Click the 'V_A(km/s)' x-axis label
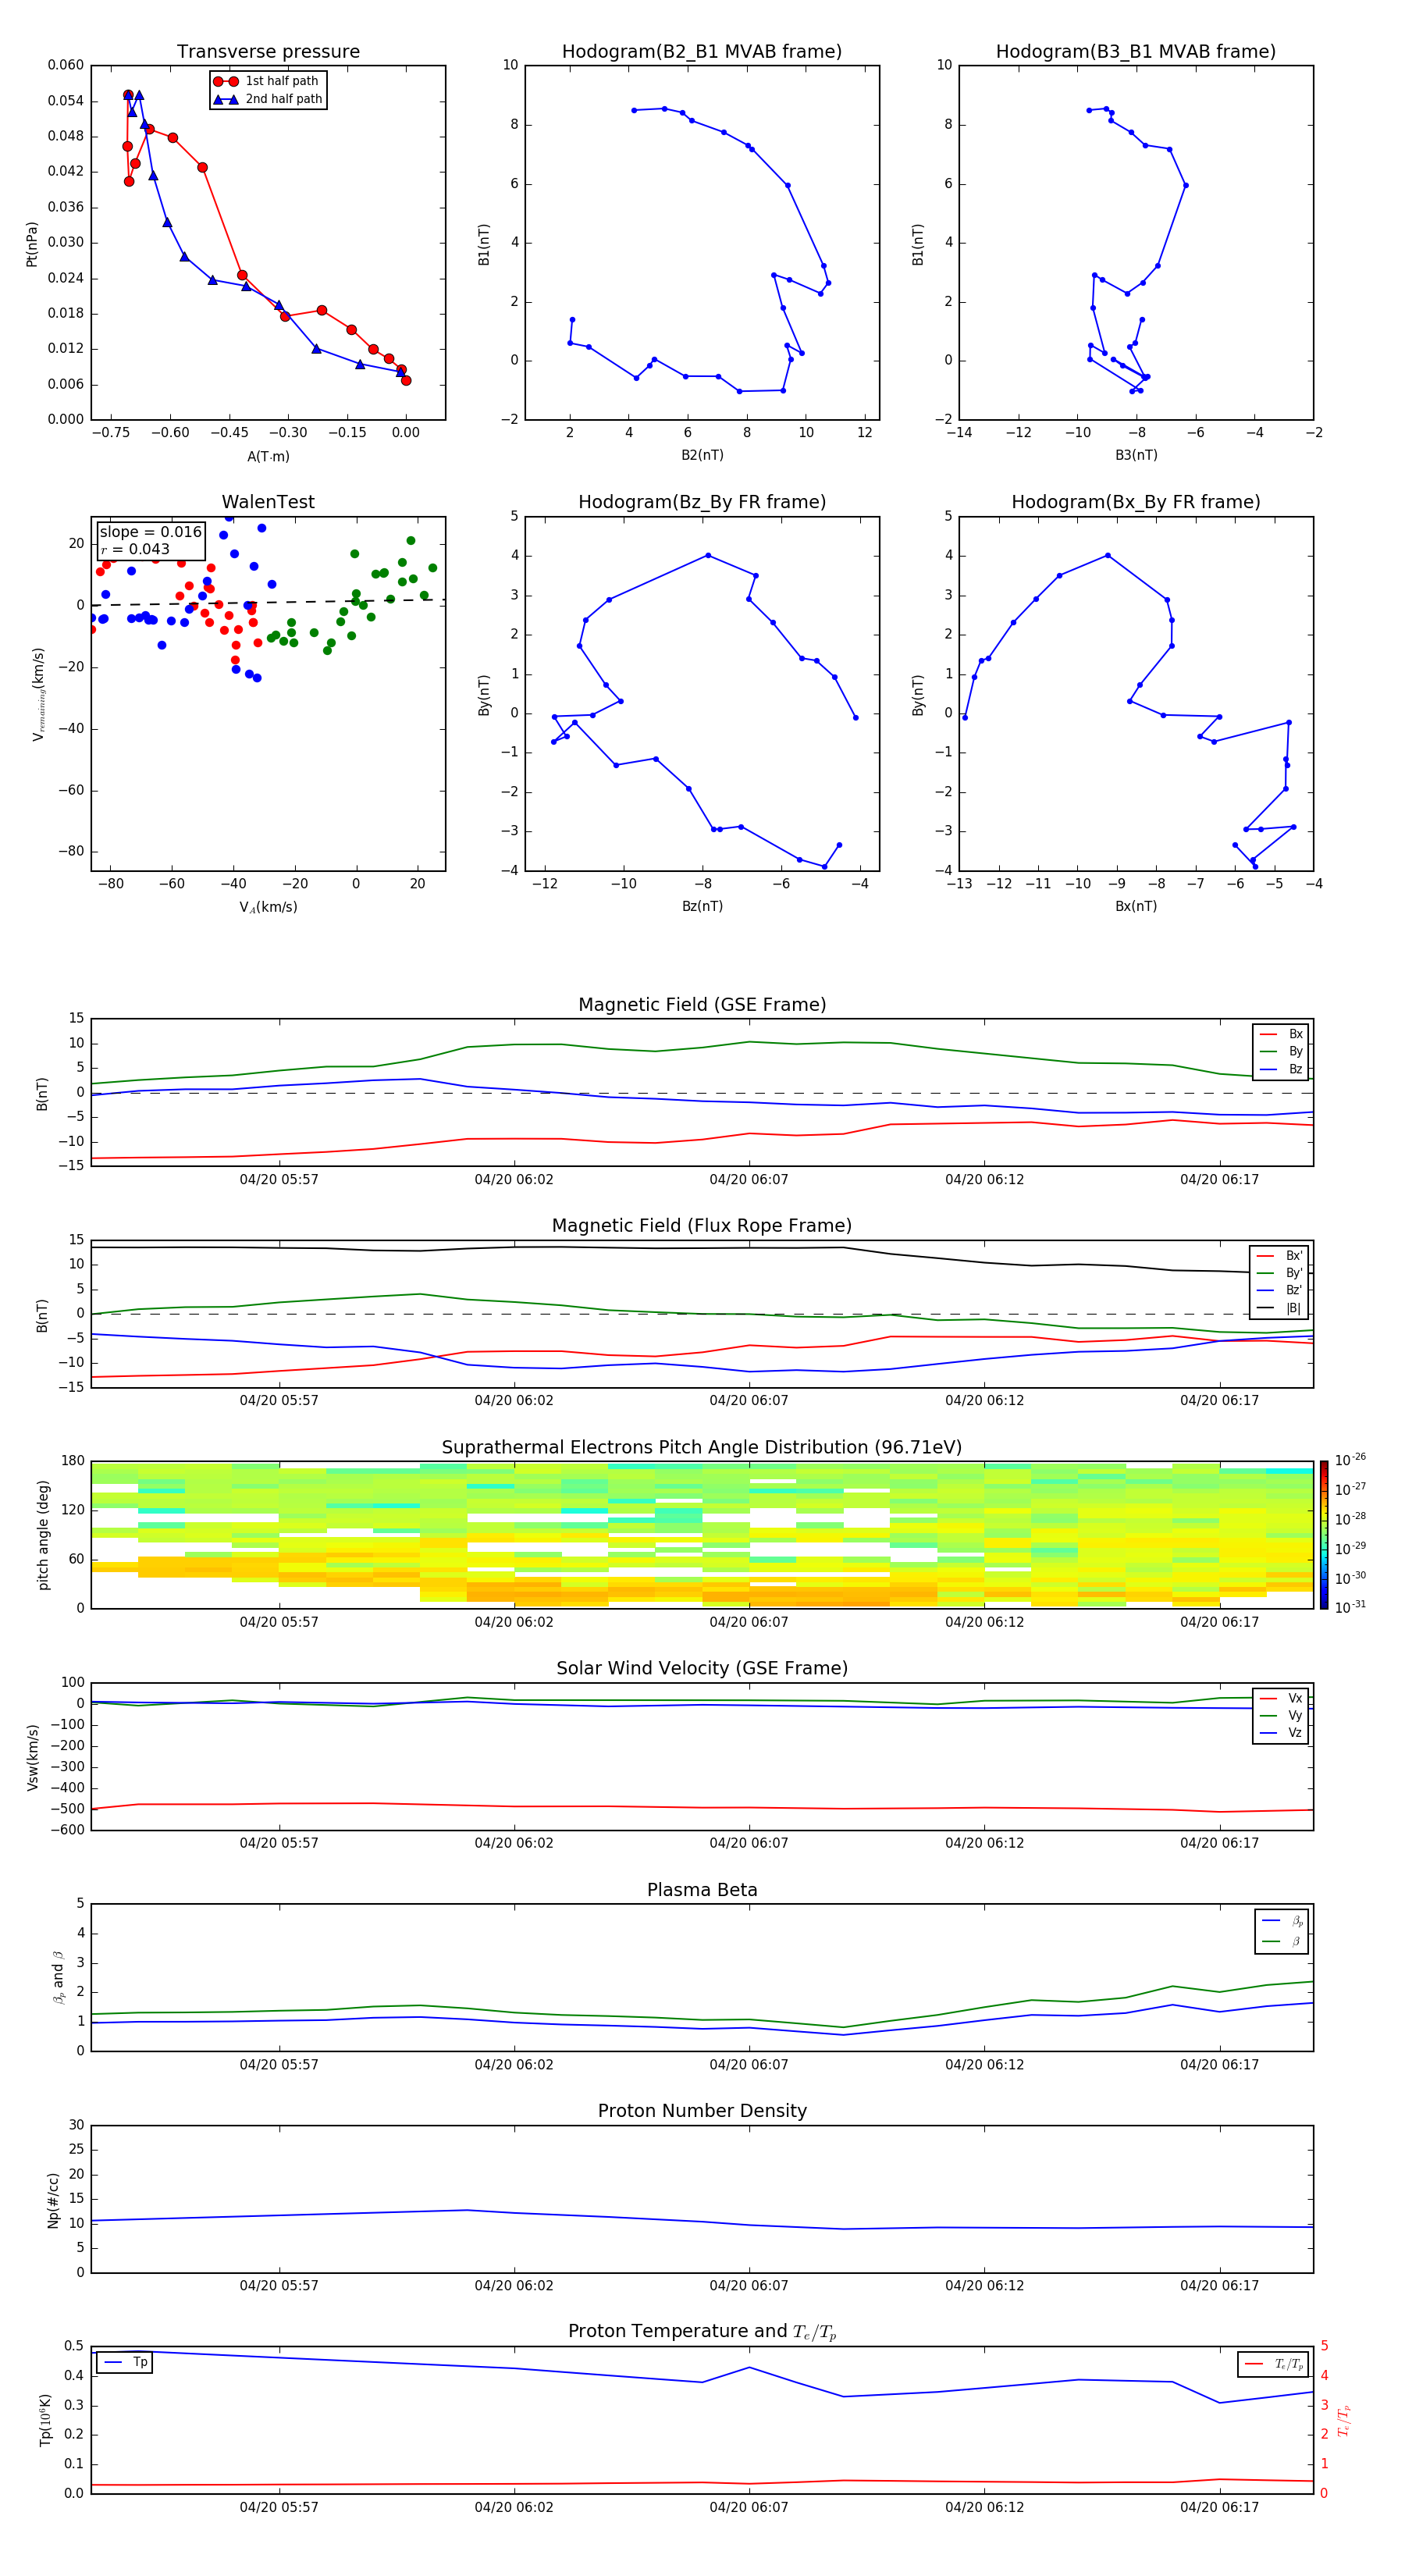Screen dimensions: 1405x2576 [x=268, y=907]
